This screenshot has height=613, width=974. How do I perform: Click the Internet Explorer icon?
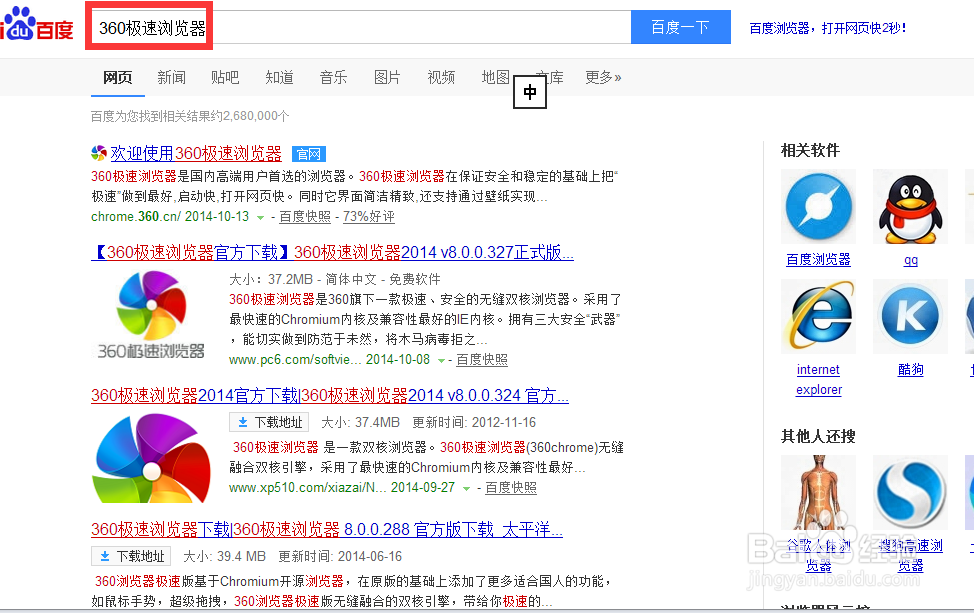pos(818,316)
